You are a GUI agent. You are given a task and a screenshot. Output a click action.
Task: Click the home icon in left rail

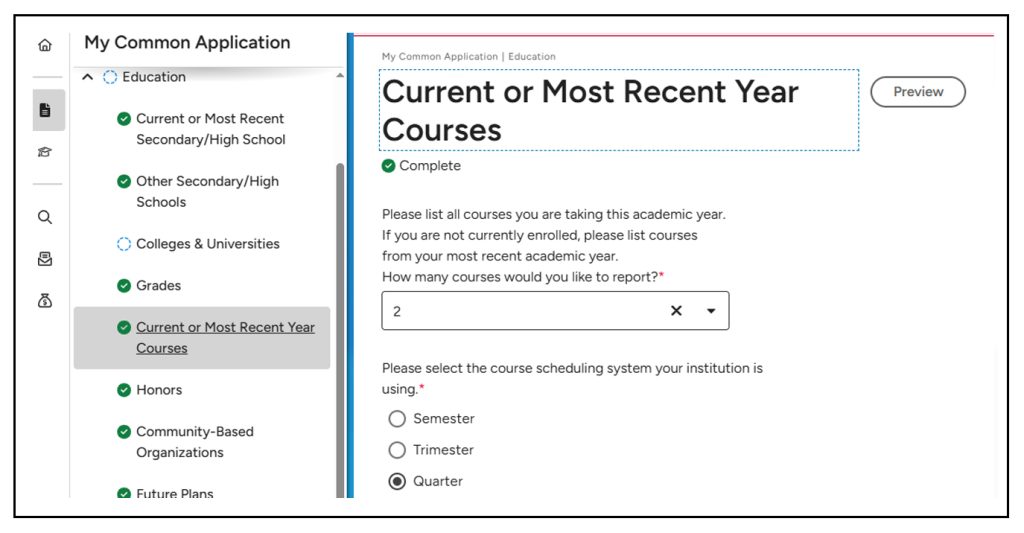44,46
